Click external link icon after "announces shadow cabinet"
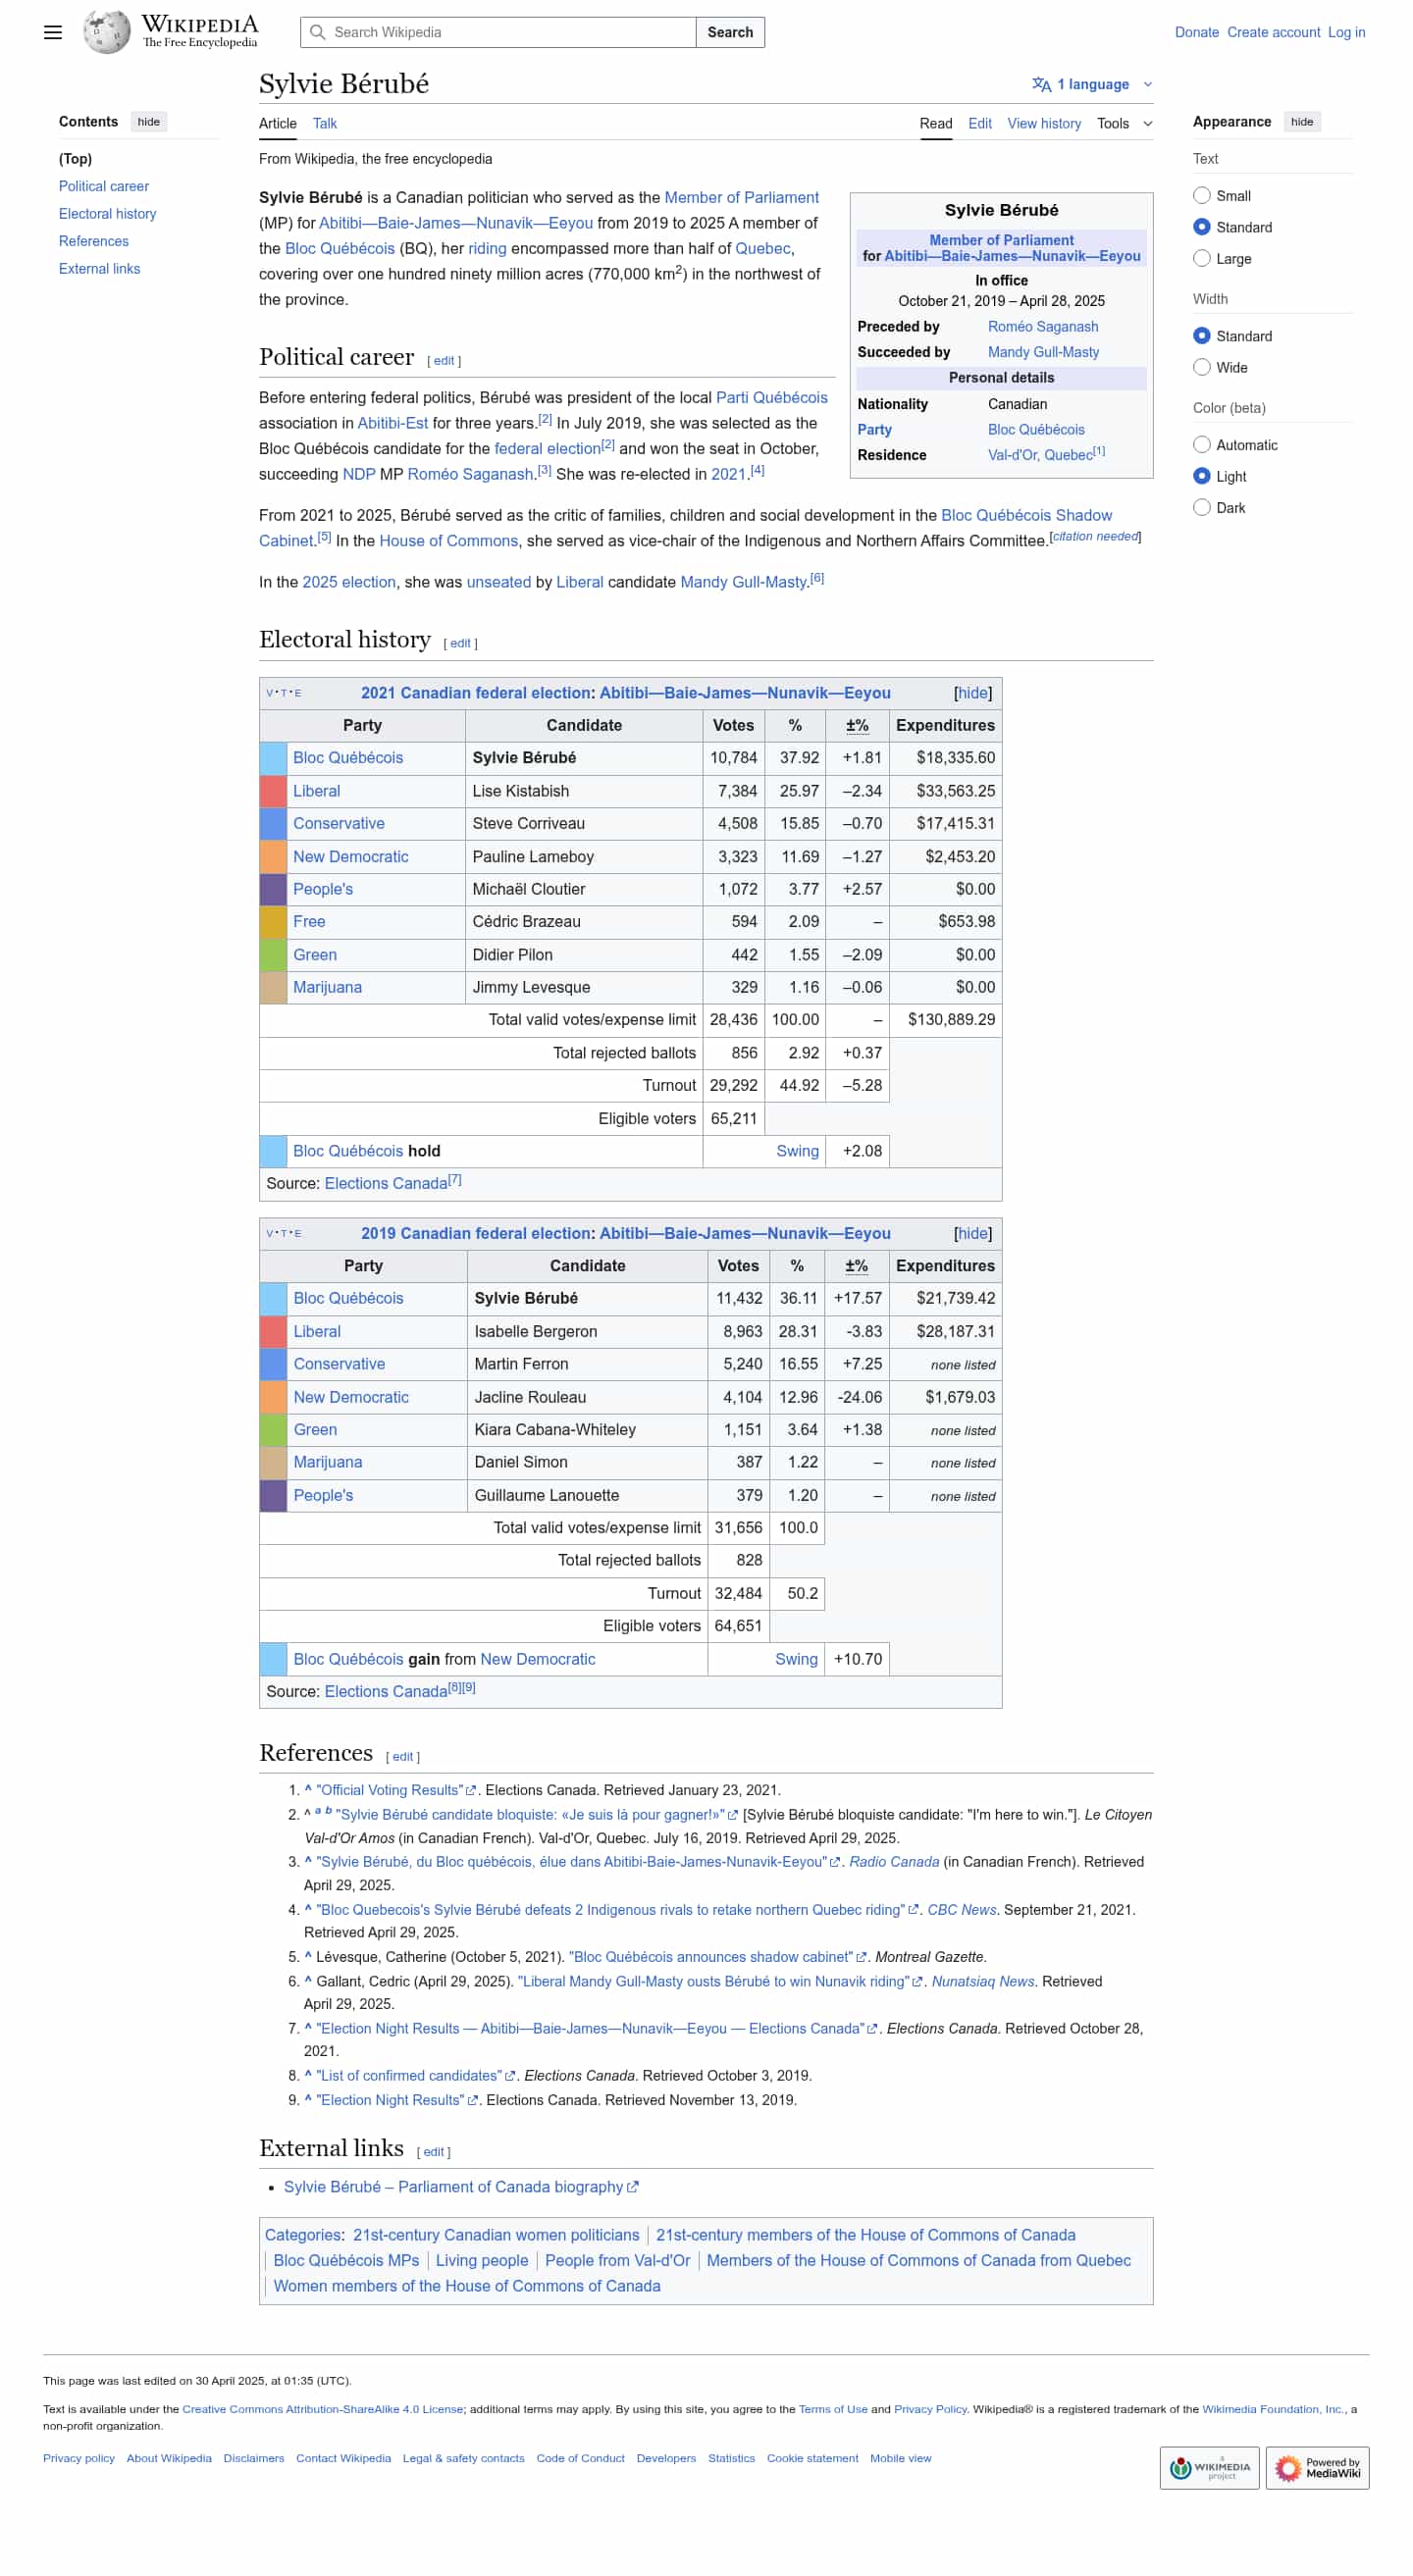Screen dimensions: 1413x2576 [861, 1958]
